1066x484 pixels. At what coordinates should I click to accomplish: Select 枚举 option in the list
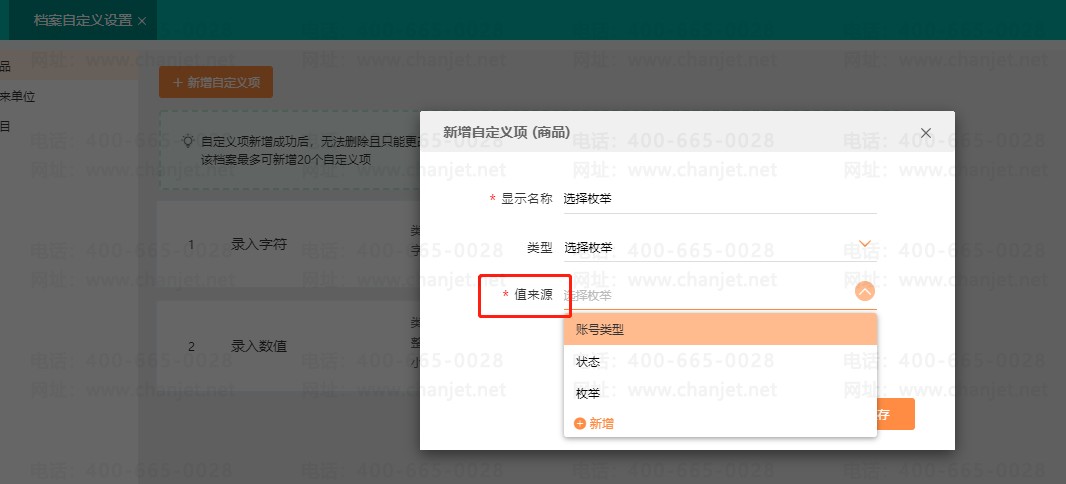[720, 393]
